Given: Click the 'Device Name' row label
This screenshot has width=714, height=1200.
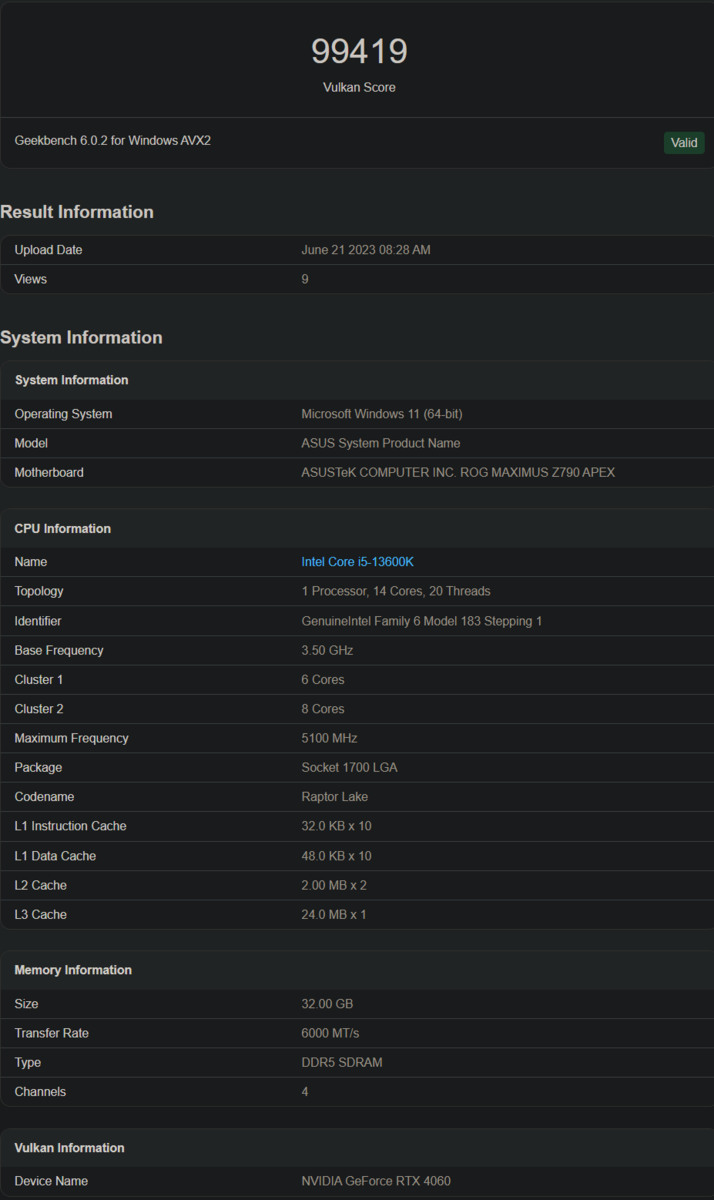Looking at the screenshot, I should 51,1181.
